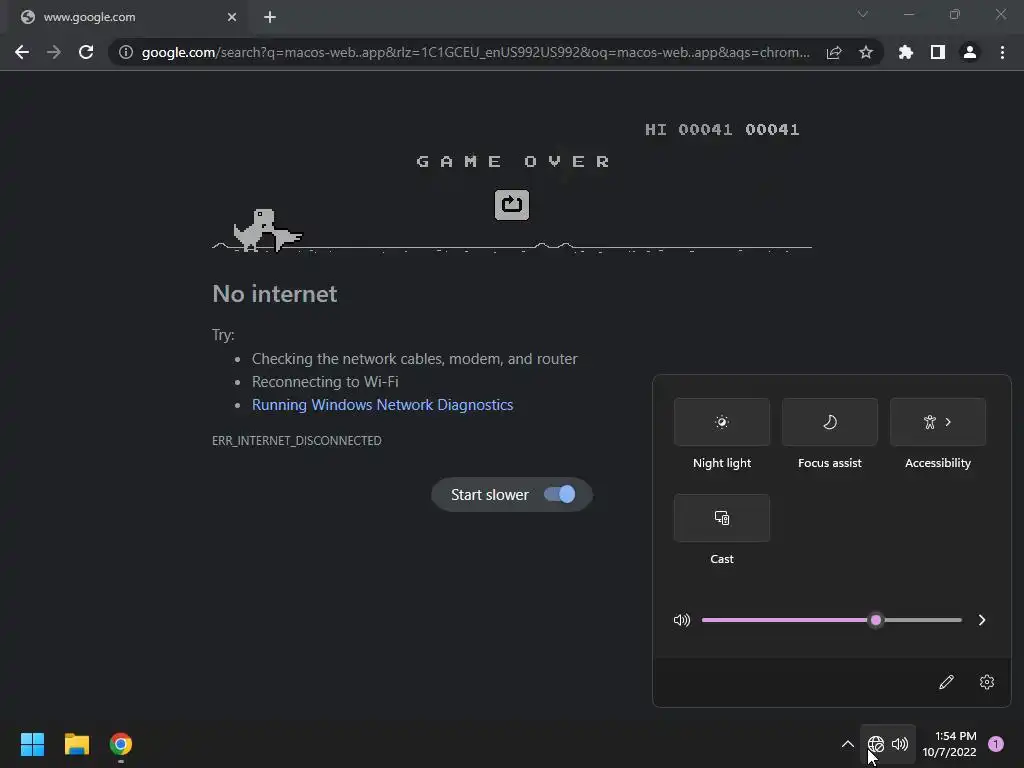Click the T-Rex dinosaur sprite
Image resolution: width=1024 pixels, height=768 pixels.
255,230
